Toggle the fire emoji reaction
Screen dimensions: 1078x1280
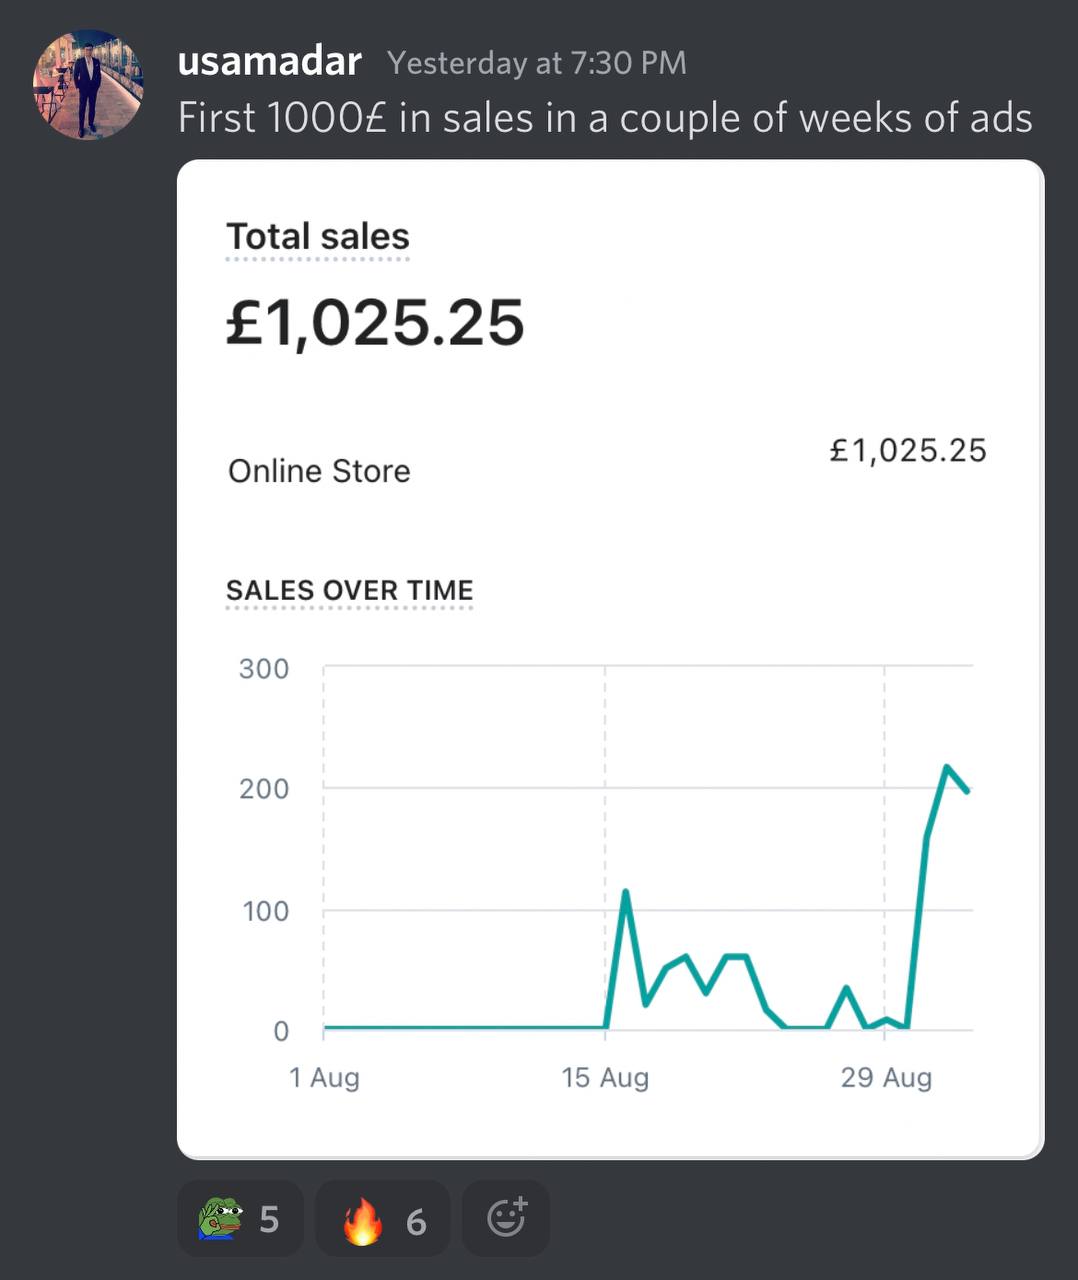tap(383, 1219)
